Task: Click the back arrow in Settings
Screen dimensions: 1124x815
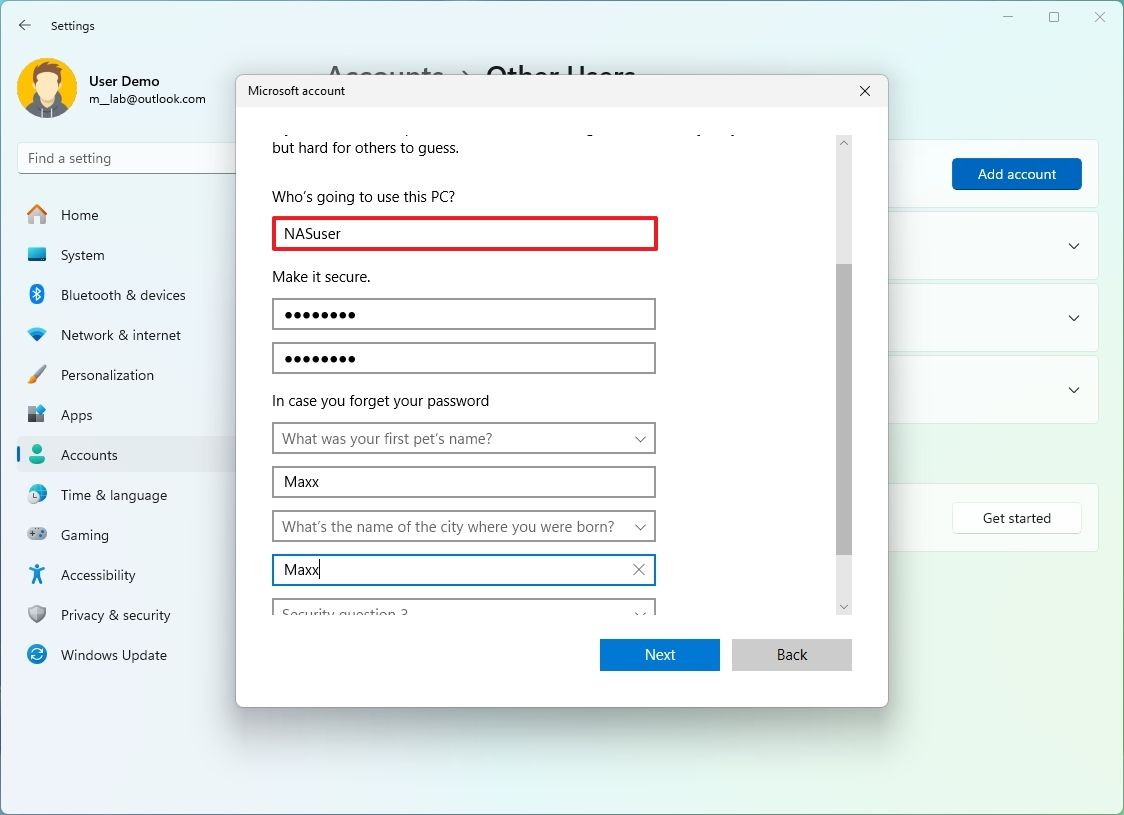Action: [24, 25]
